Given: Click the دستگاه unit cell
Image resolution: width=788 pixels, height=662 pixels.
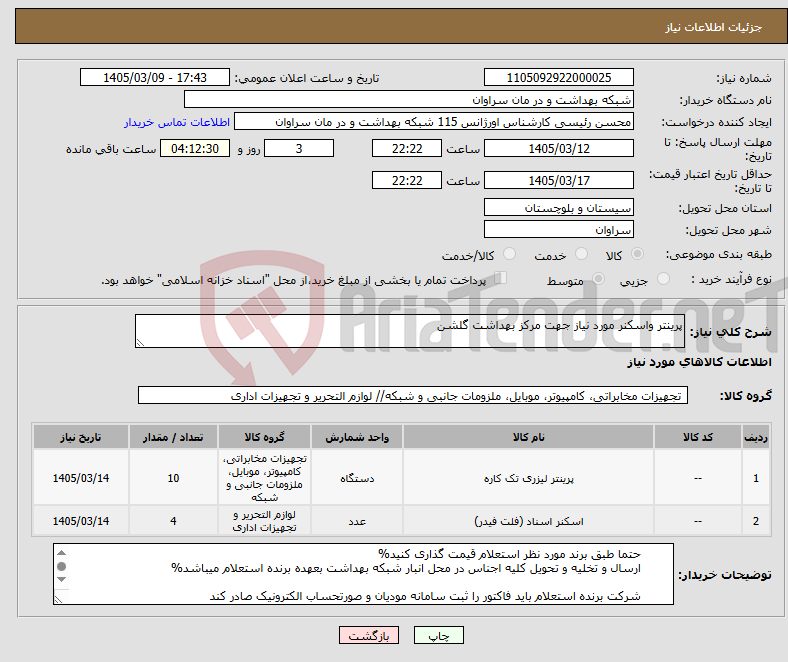Looking at the screenshot, I should pyautogui.click(x=357, y=478).
